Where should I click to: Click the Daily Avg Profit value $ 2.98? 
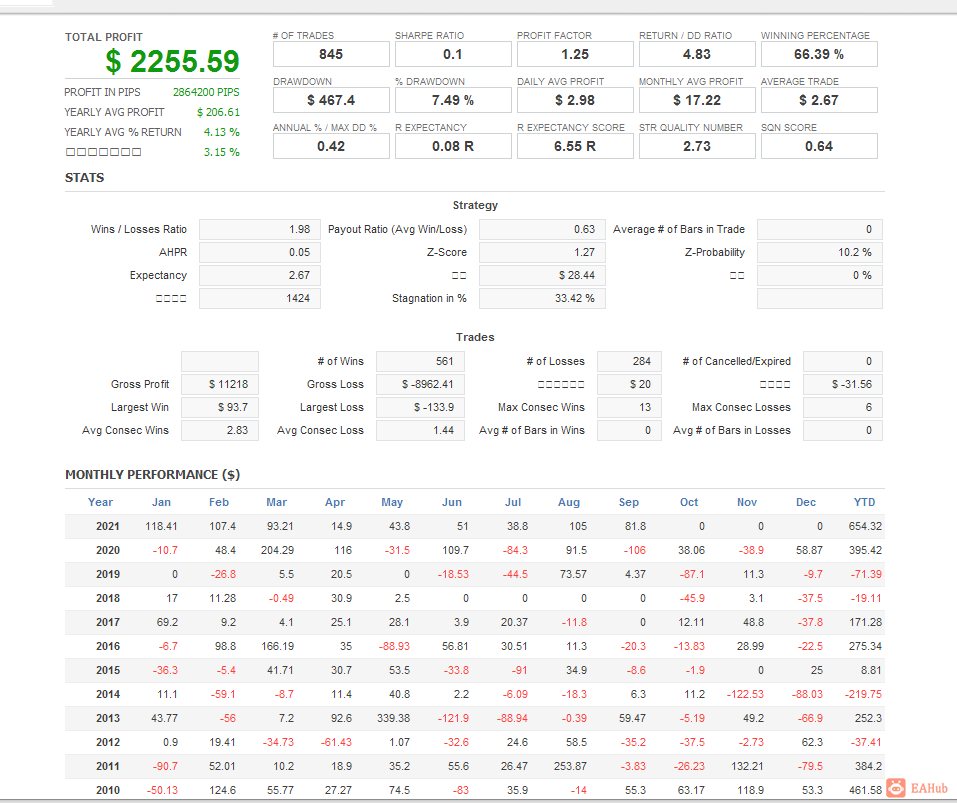coord(575,100)
